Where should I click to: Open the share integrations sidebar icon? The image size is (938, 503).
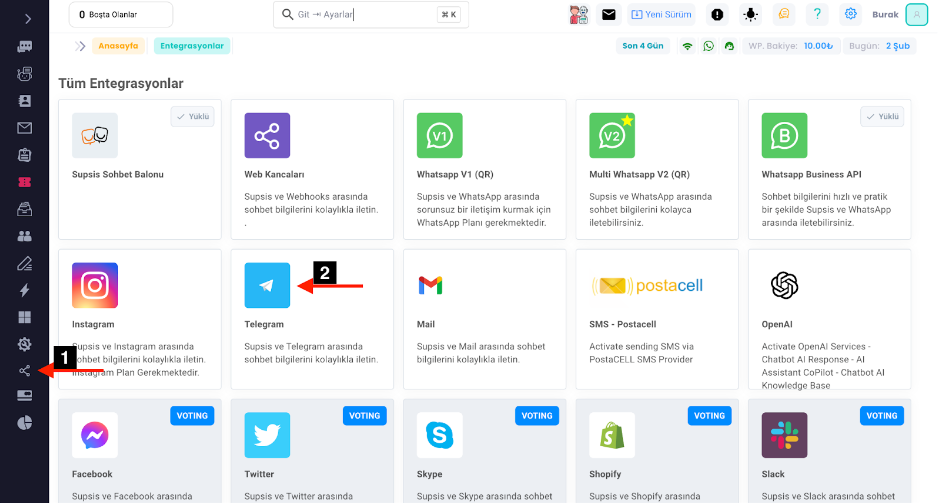pyautogui.click(x=25, y=371)
